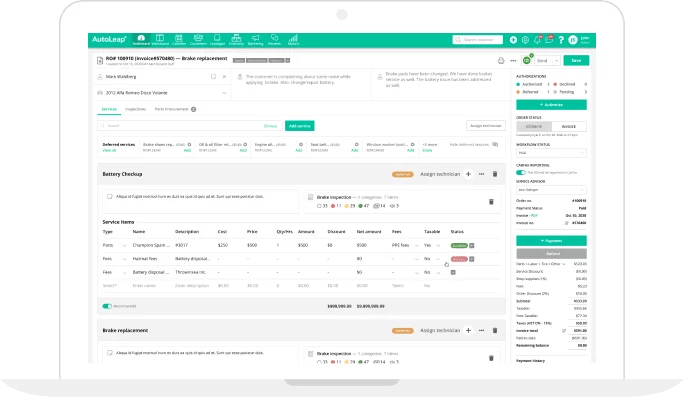Open the Reports bar-chart nav icon
The image size is (684, 397).
[x=294, y=40]
